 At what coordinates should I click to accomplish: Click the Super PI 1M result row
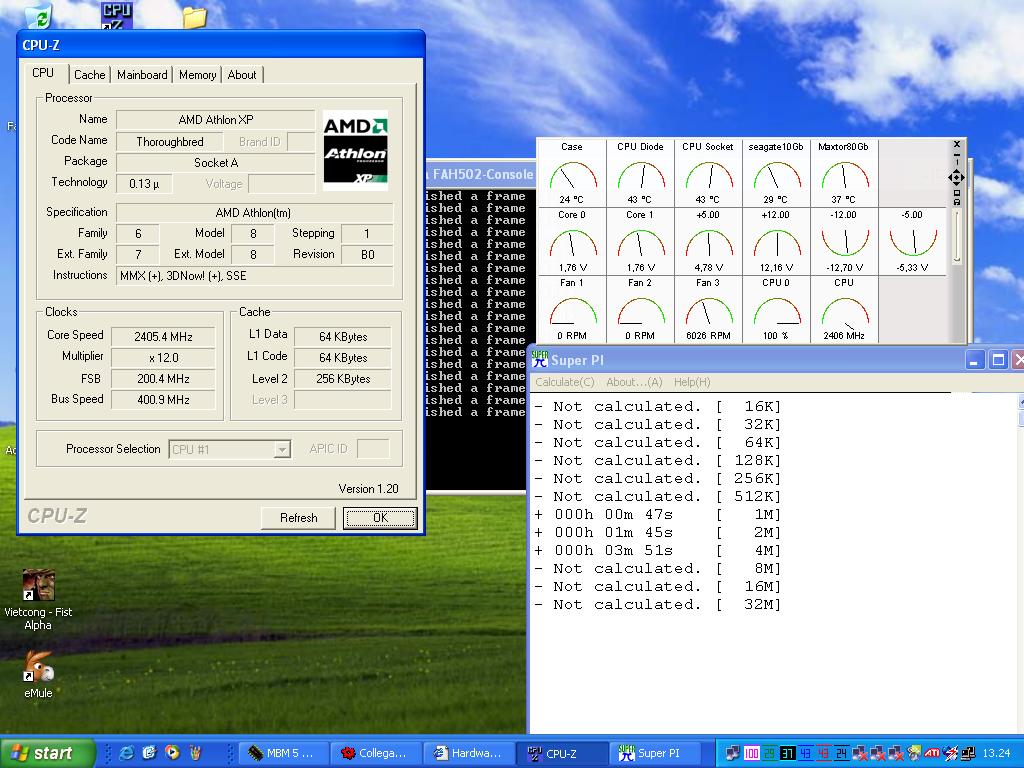coord(658,515)
